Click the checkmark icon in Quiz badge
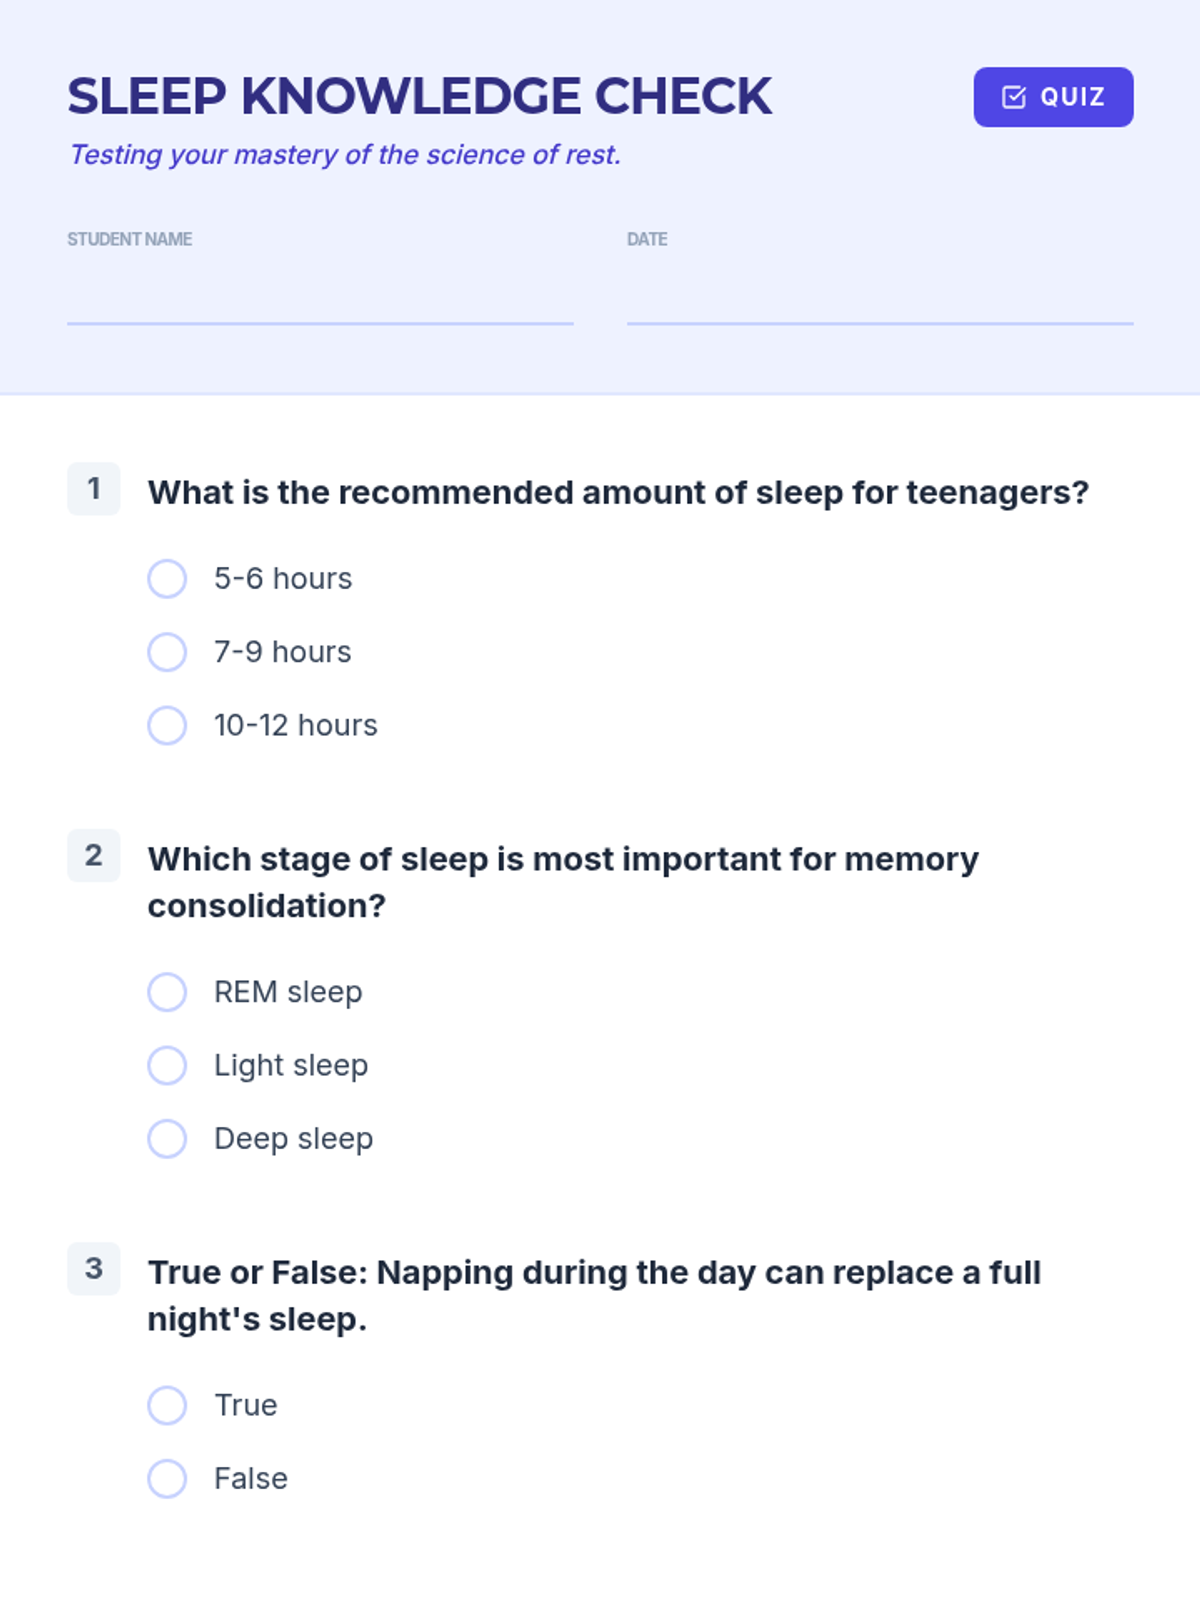The height and width of the screenshot is (1600, 1200). point(1014,97)
